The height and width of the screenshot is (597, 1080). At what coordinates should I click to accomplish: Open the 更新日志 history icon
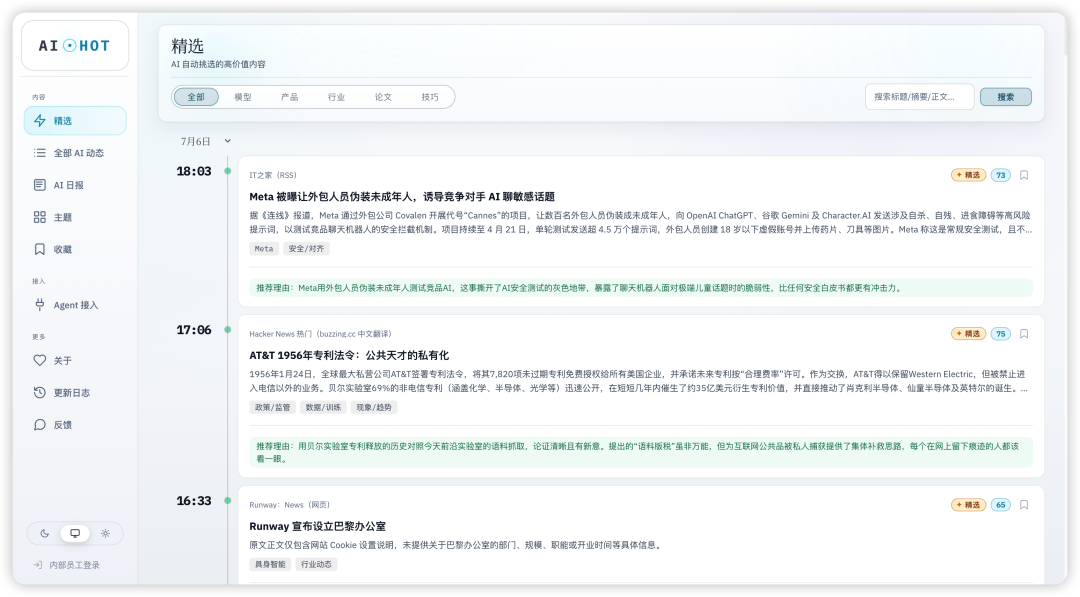40,392
